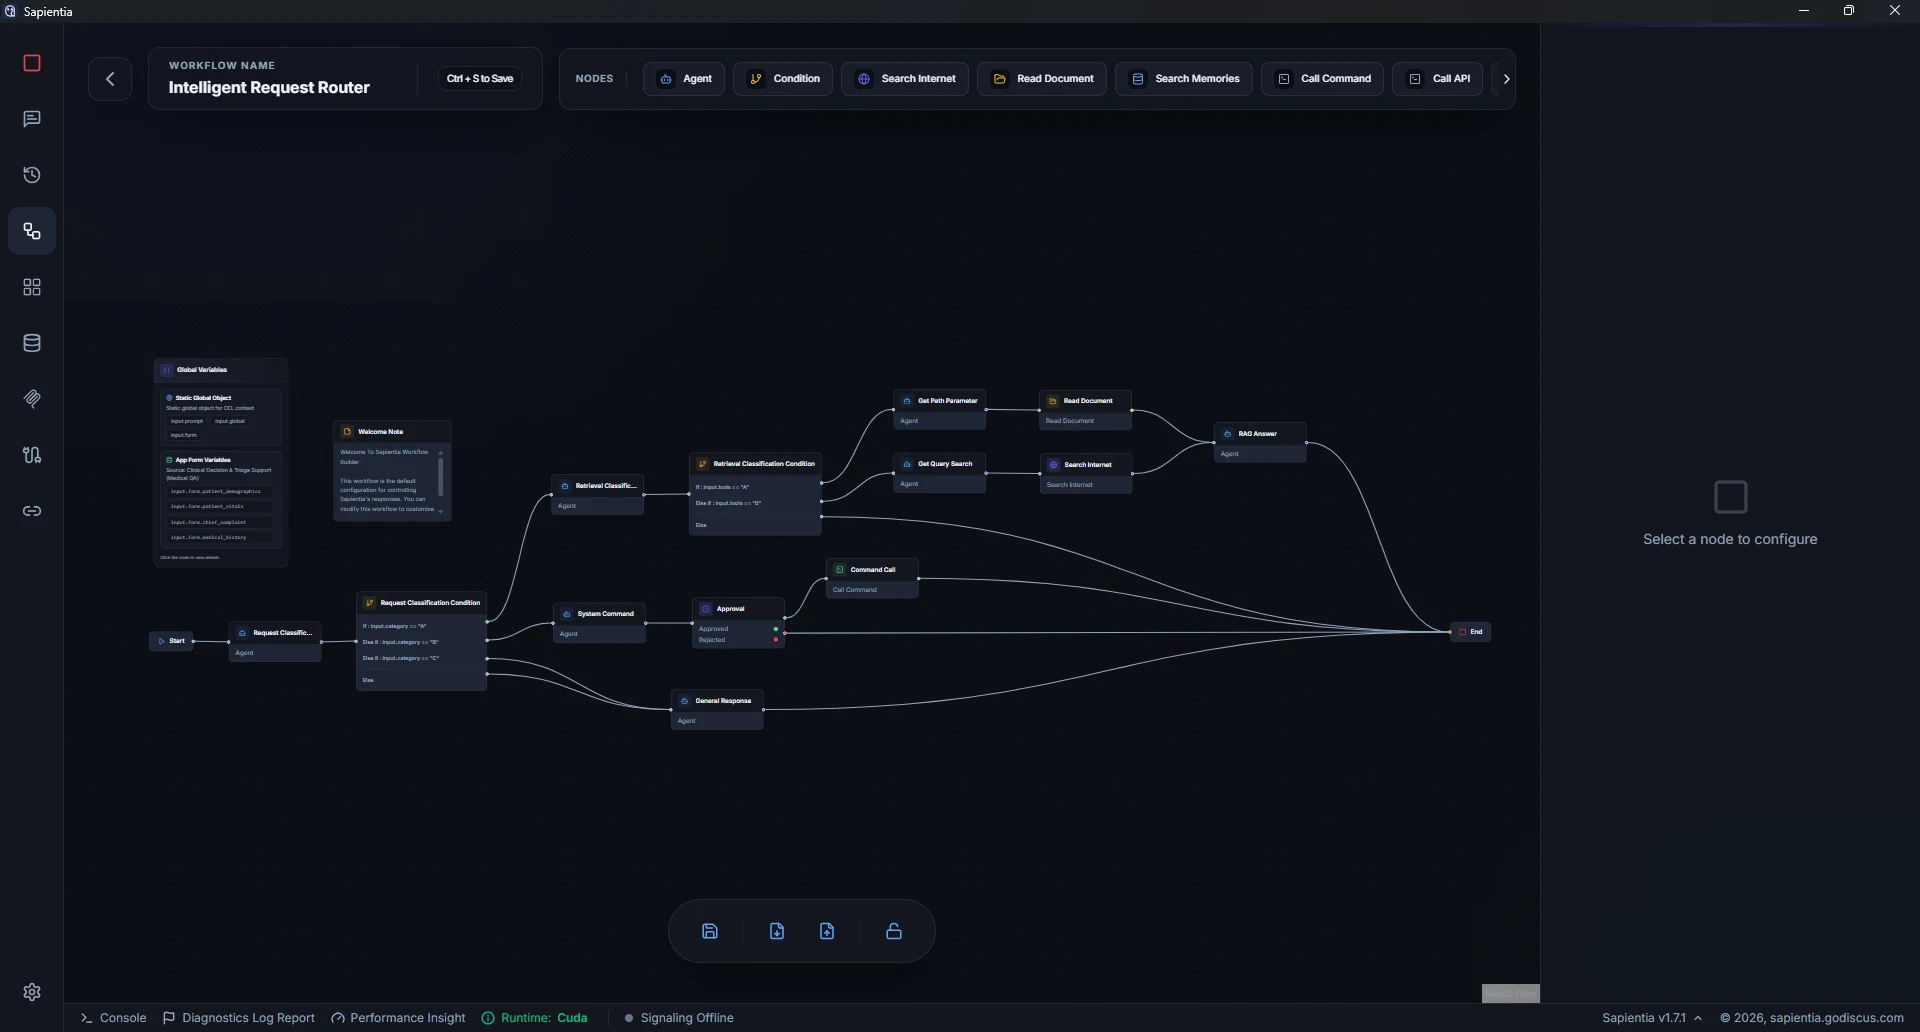The height and width of the screenshot is (1032, 1920).
Task: Add a Condition node from the toolbar
Action: point(783,78)
